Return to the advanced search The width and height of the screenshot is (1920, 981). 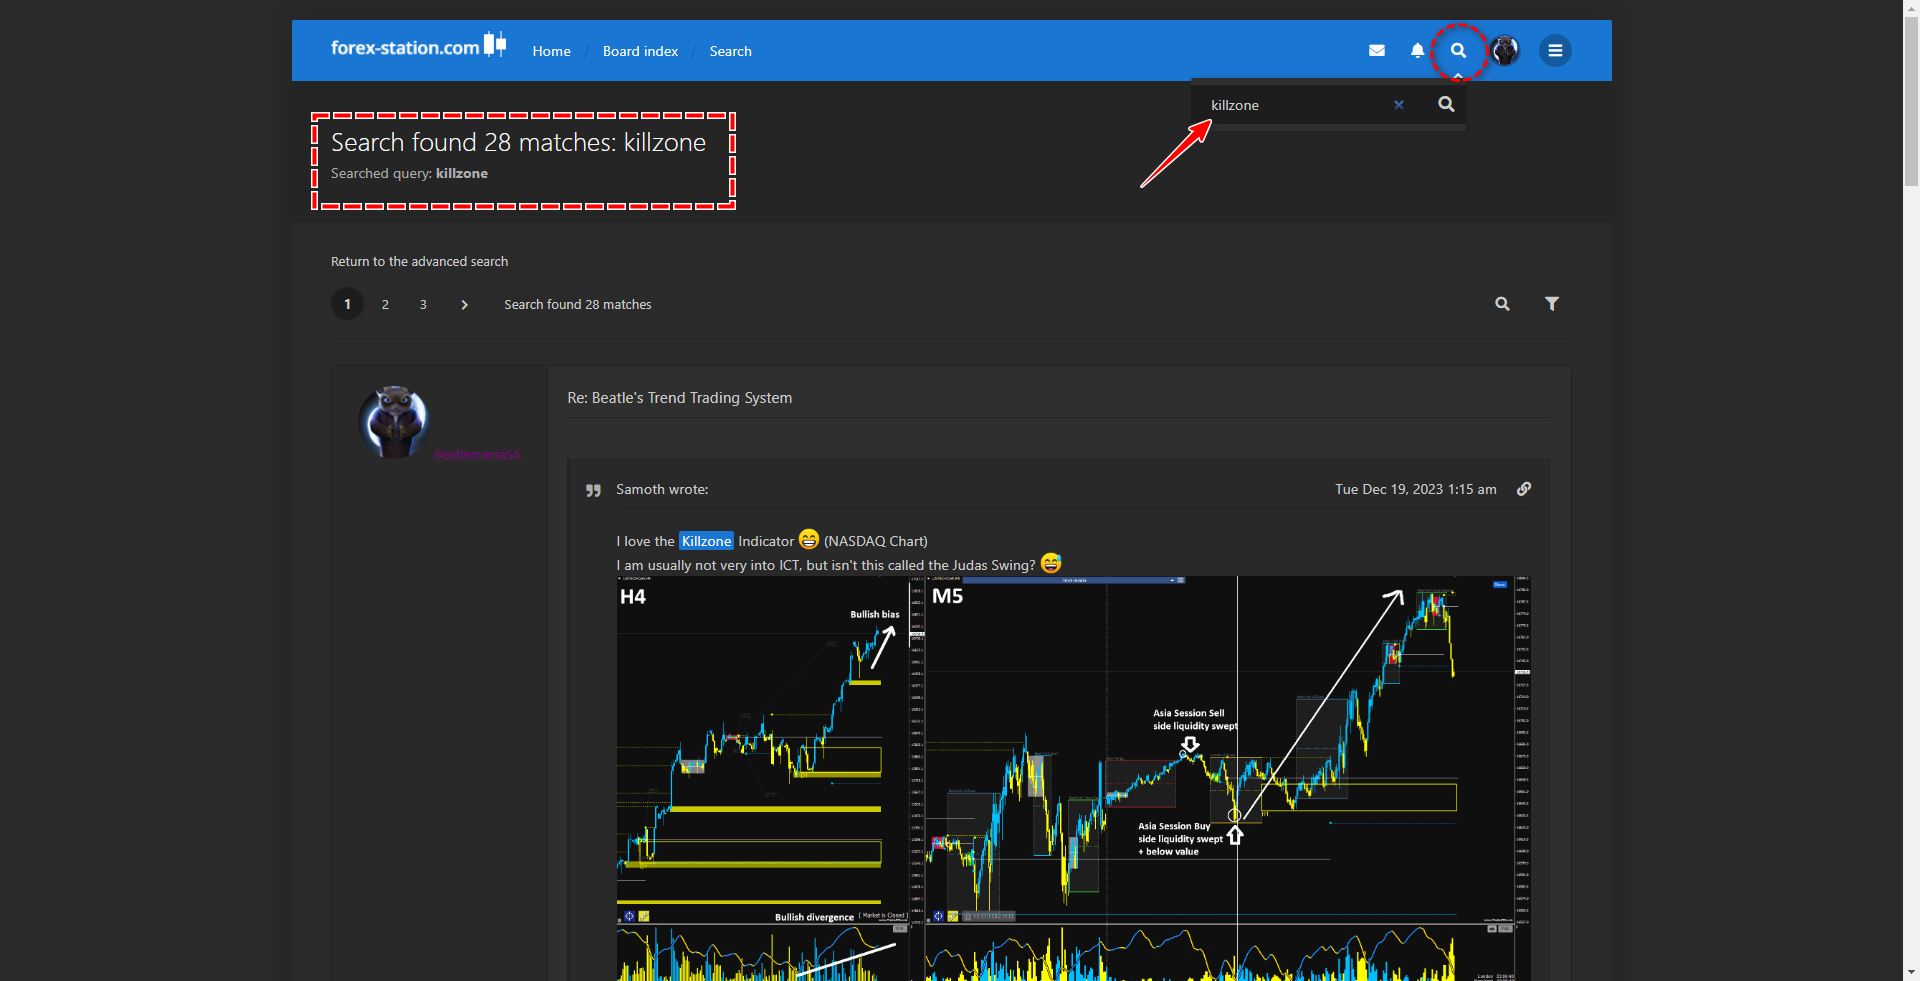coord(419,261)
